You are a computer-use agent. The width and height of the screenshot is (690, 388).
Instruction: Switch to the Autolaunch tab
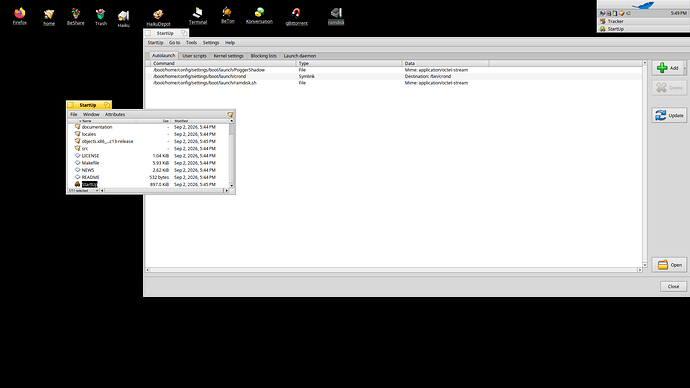click(163, 55)
